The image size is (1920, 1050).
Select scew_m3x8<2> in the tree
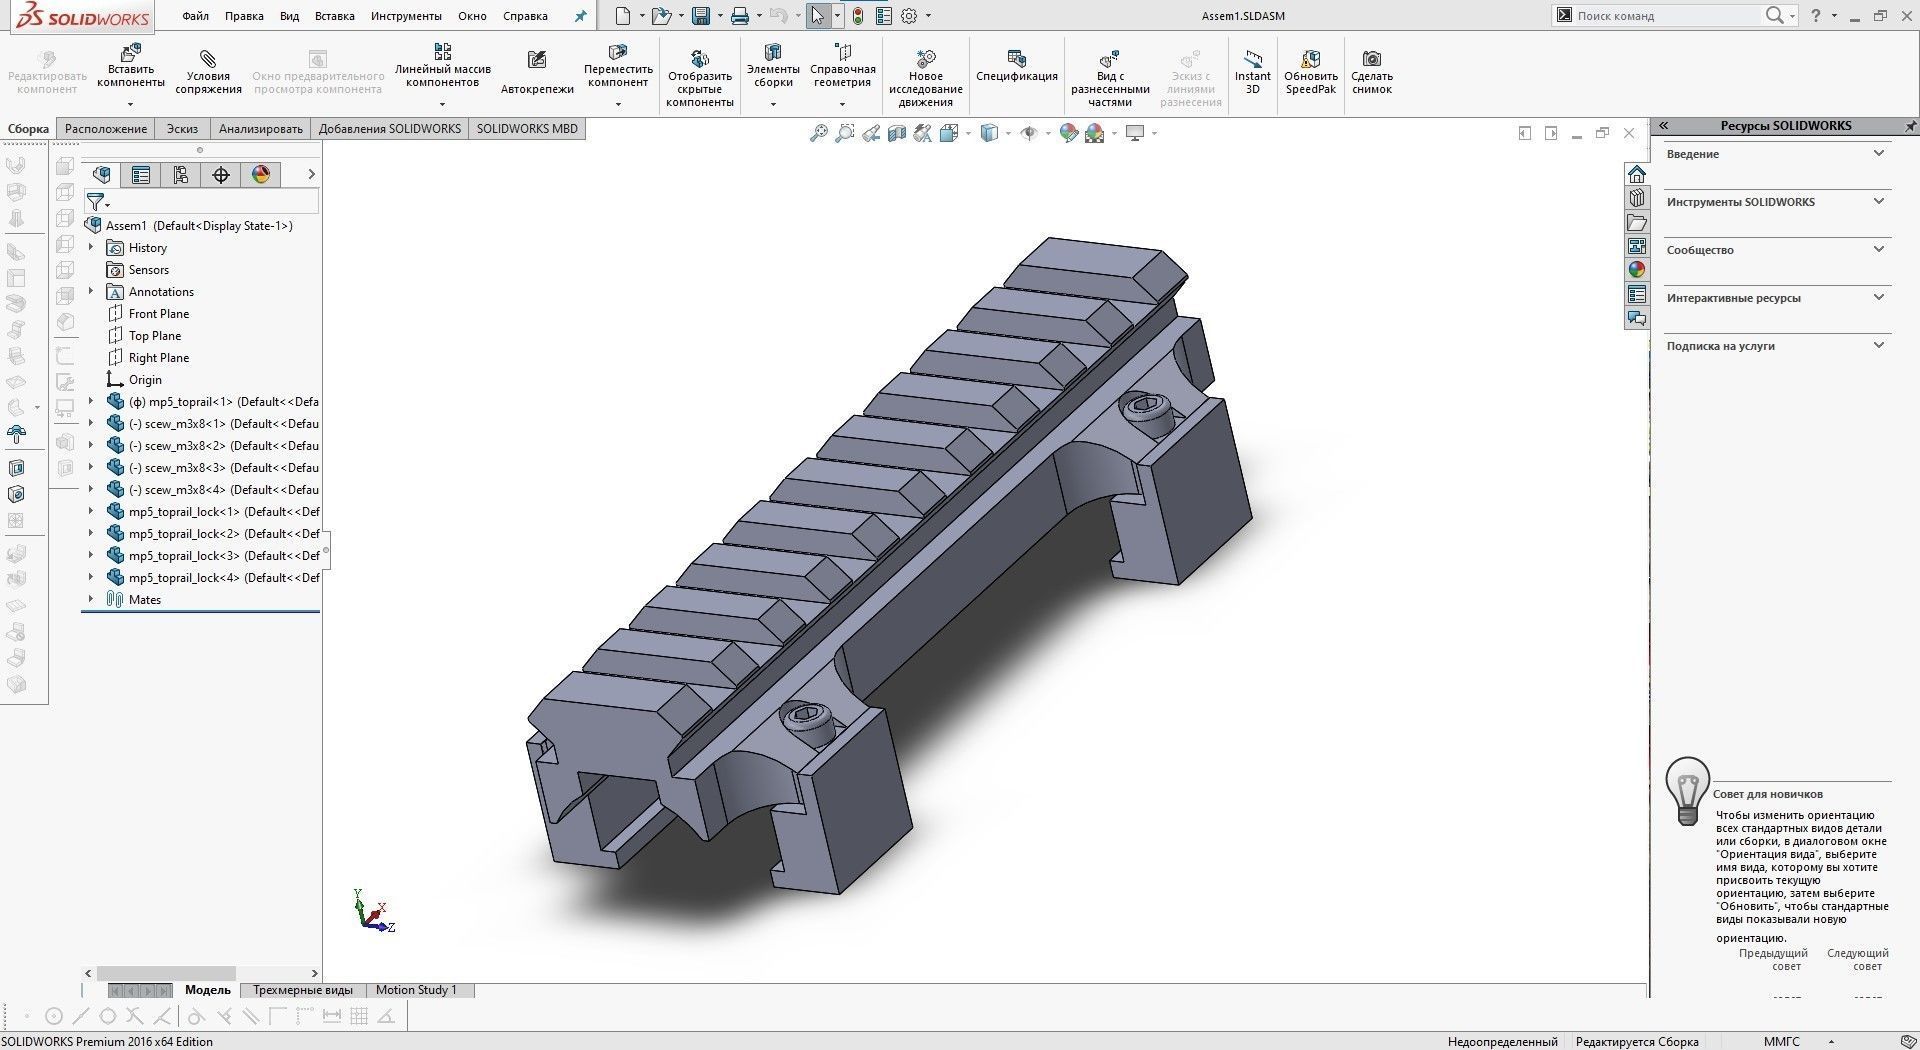pos(213,445)
